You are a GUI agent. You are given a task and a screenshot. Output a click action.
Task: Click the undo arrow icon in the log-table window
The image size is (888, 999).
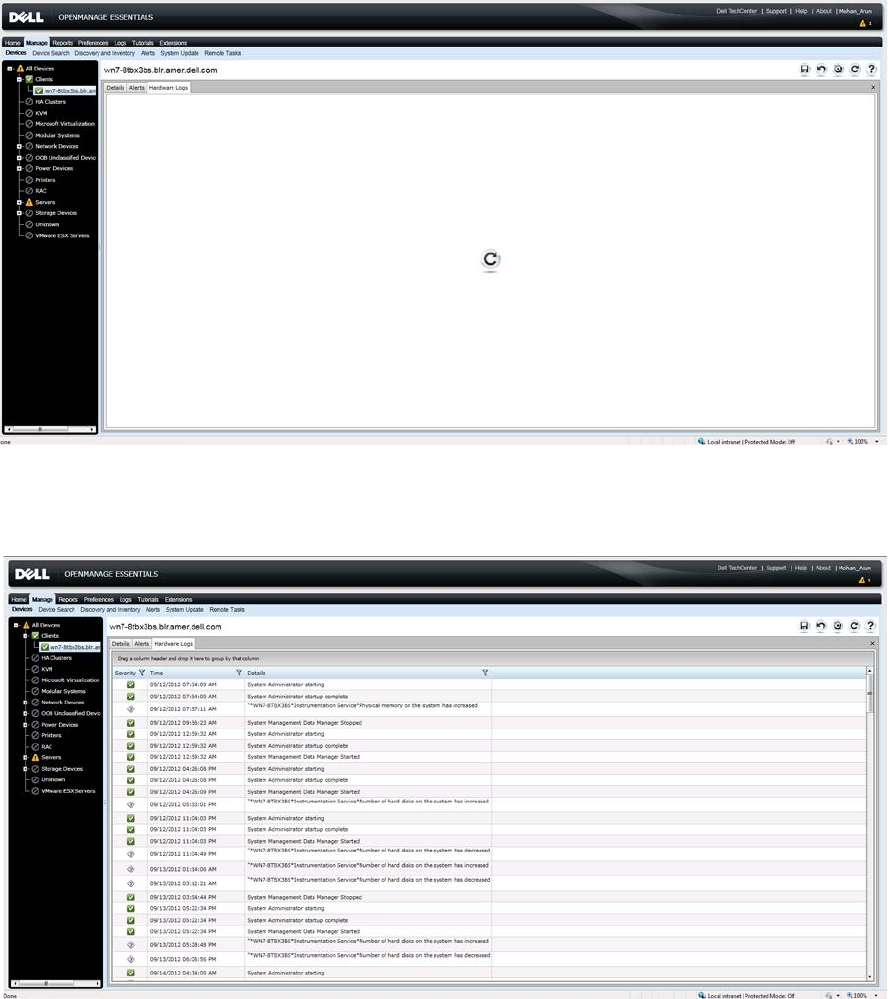(820, 626)
